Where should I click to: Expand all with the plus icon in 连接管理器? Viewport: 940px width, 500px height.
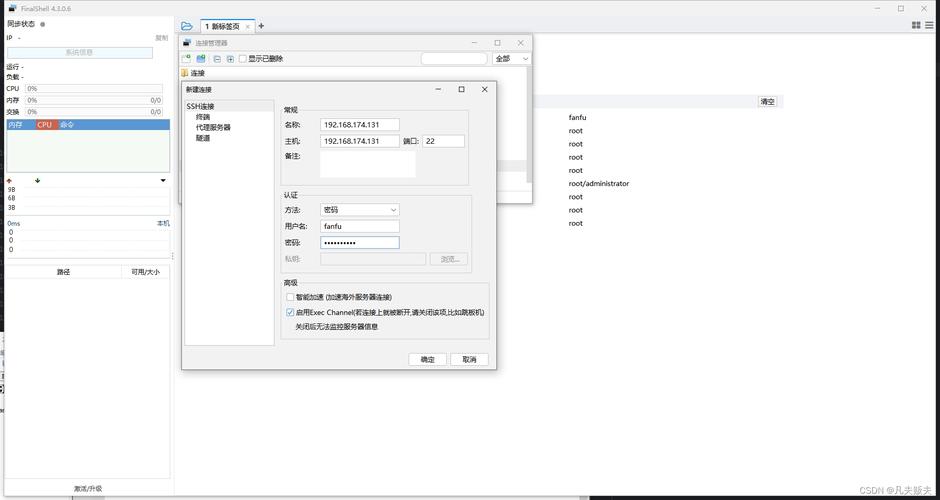pyautogui.click(x=230, y=59)
